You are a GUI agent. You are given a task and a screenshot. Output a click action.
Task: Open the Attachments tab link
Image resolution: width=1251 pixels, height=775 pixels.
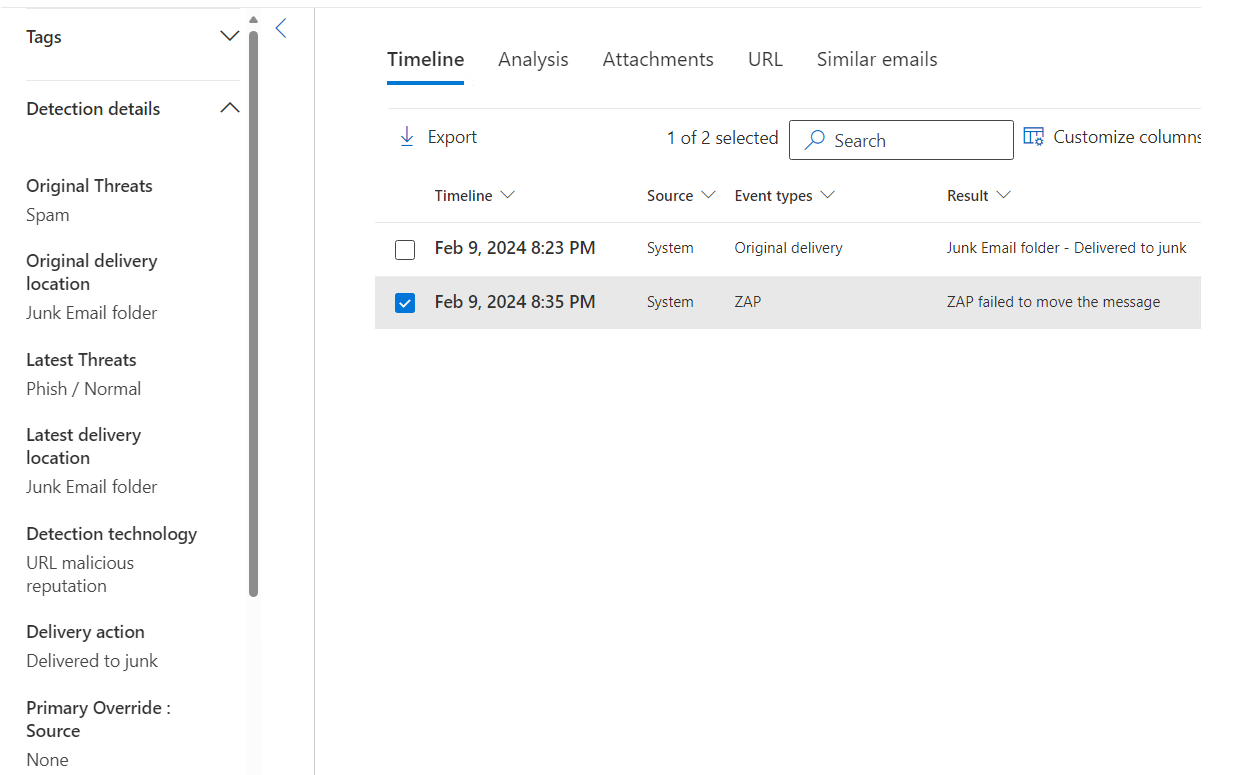tap(658, 59)
